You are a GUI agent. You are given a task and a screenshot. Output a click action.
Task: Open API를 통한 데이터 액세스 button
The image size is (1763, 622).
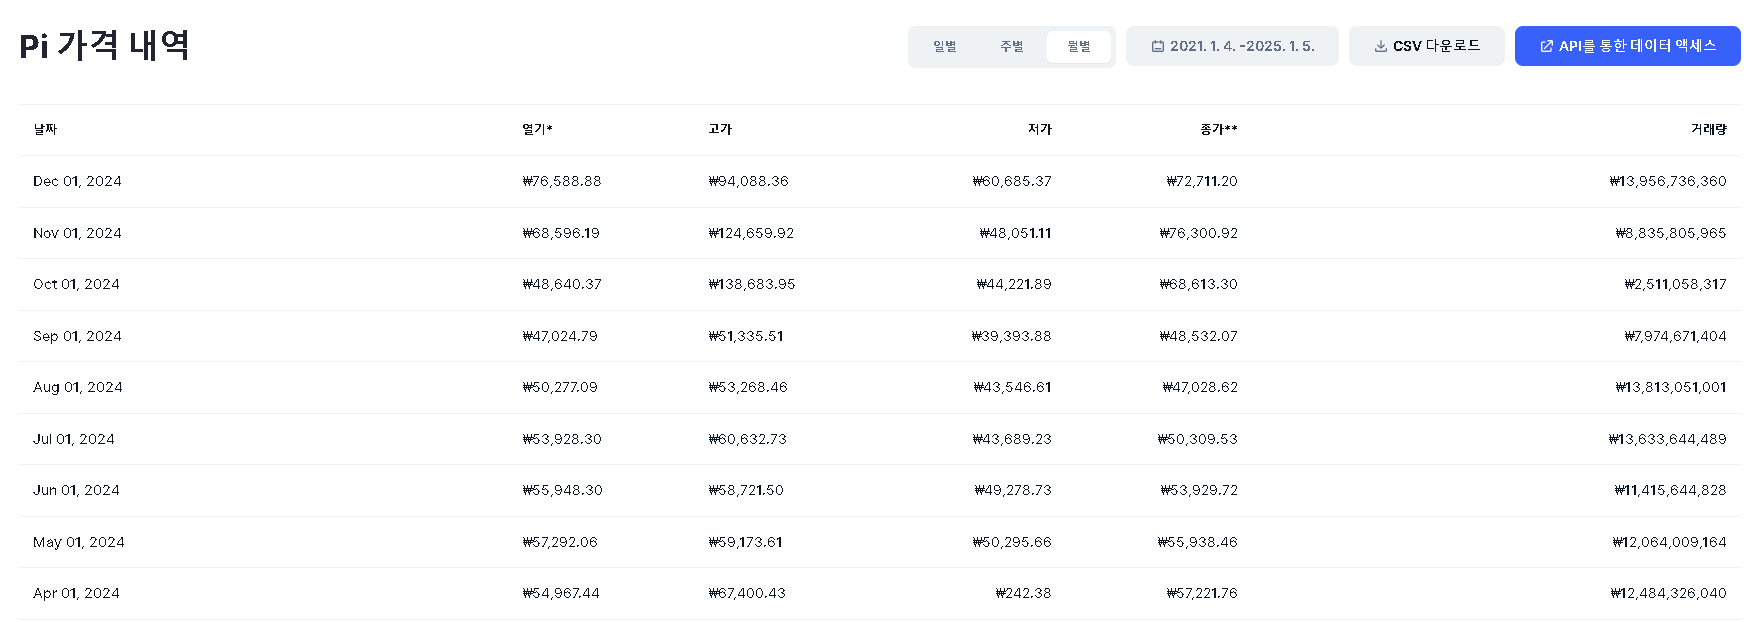pos(1627,46)
